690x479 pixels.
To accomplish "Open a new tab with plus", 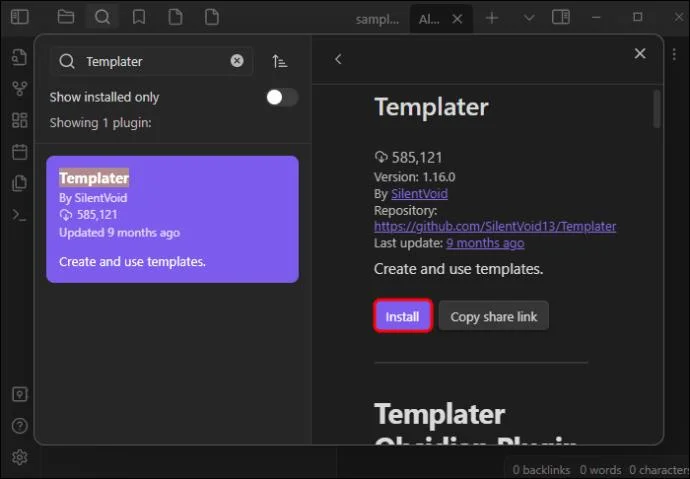I will [x=492, y=18].
